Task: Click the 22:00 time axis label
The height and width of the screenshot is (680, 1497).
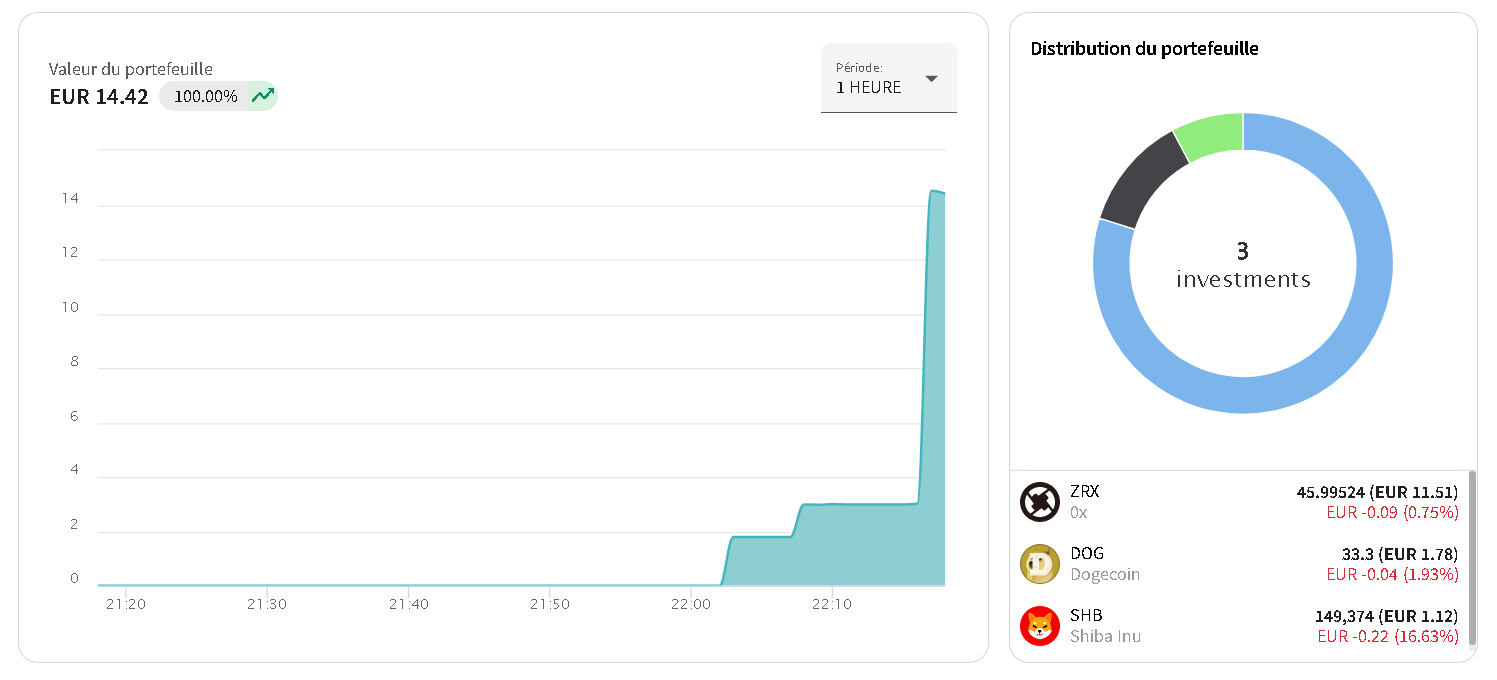Action: 691,604
